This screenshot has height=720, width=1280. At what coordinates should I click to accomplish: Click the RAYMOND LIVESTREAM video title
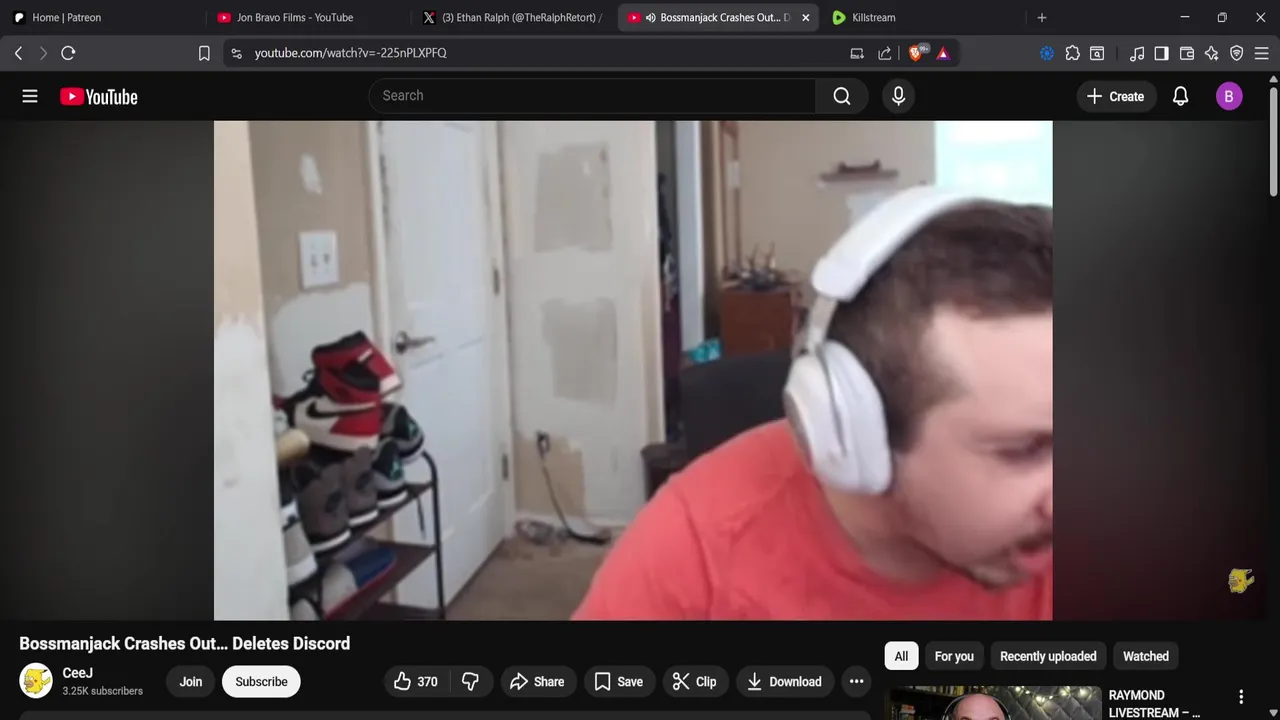[x=1154, y=703]
